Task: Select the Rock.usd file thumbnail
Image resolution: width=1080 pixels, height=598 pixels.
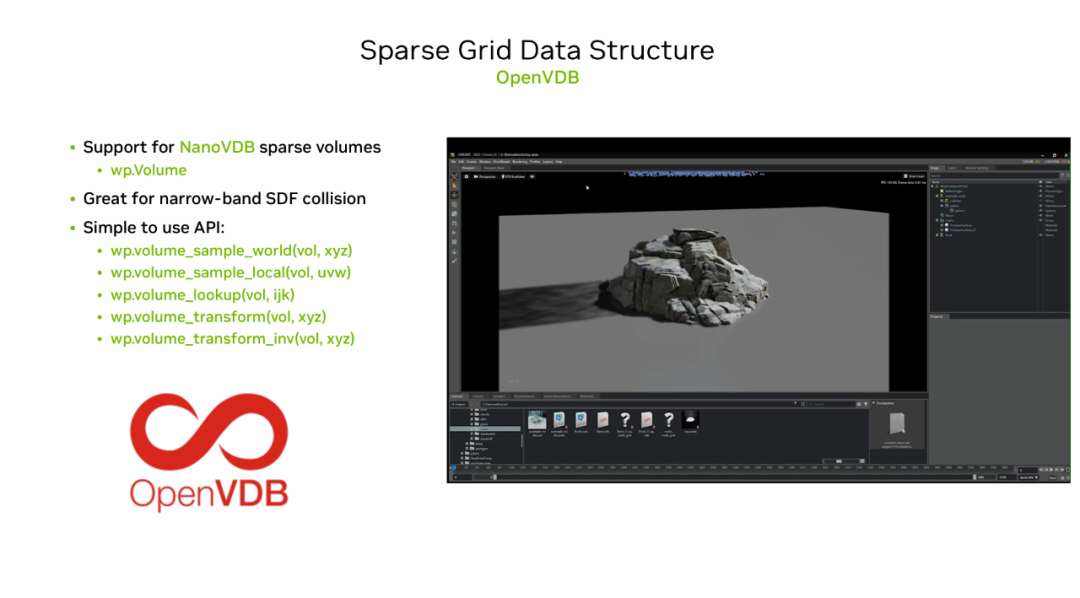Action: (x=581, y=422)
